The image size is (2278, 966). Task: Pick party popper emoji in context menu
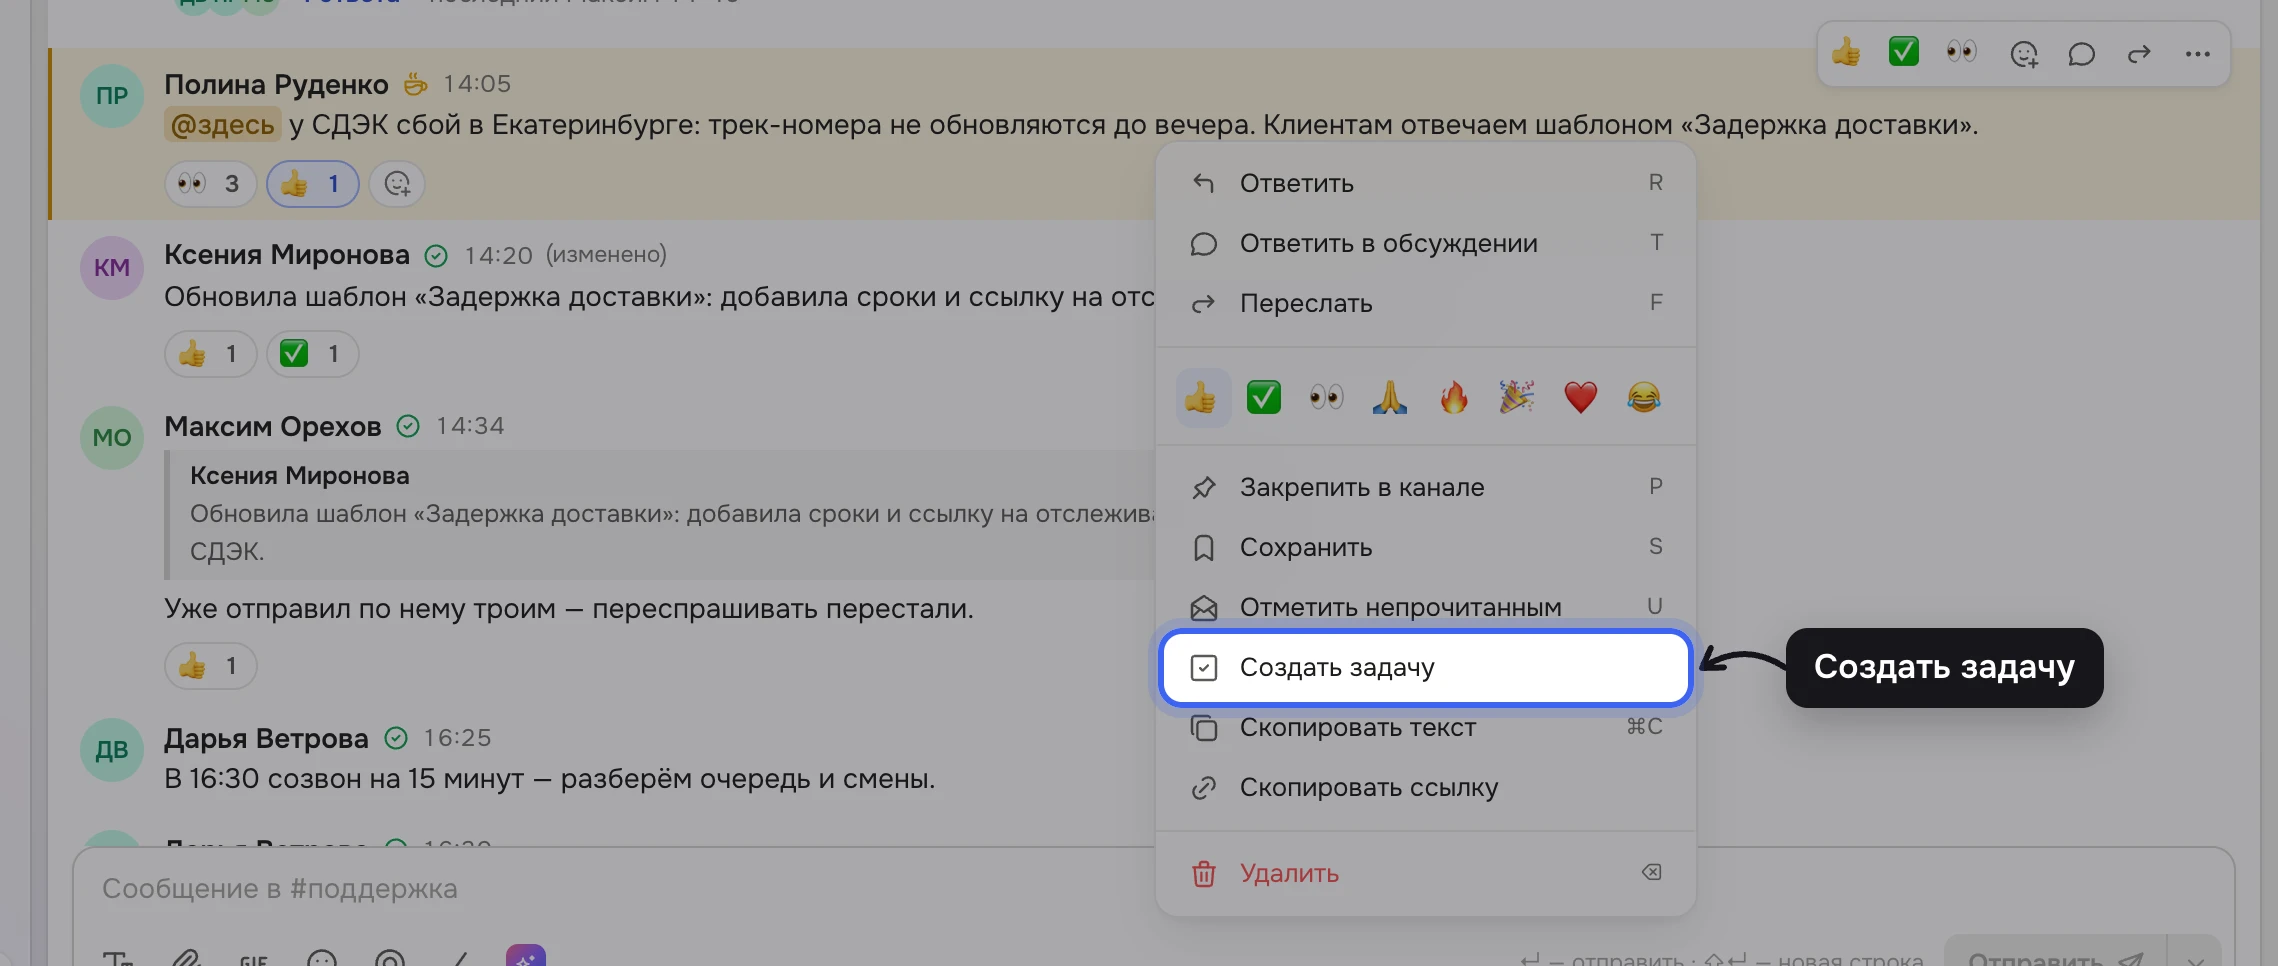coord(1517,398)
